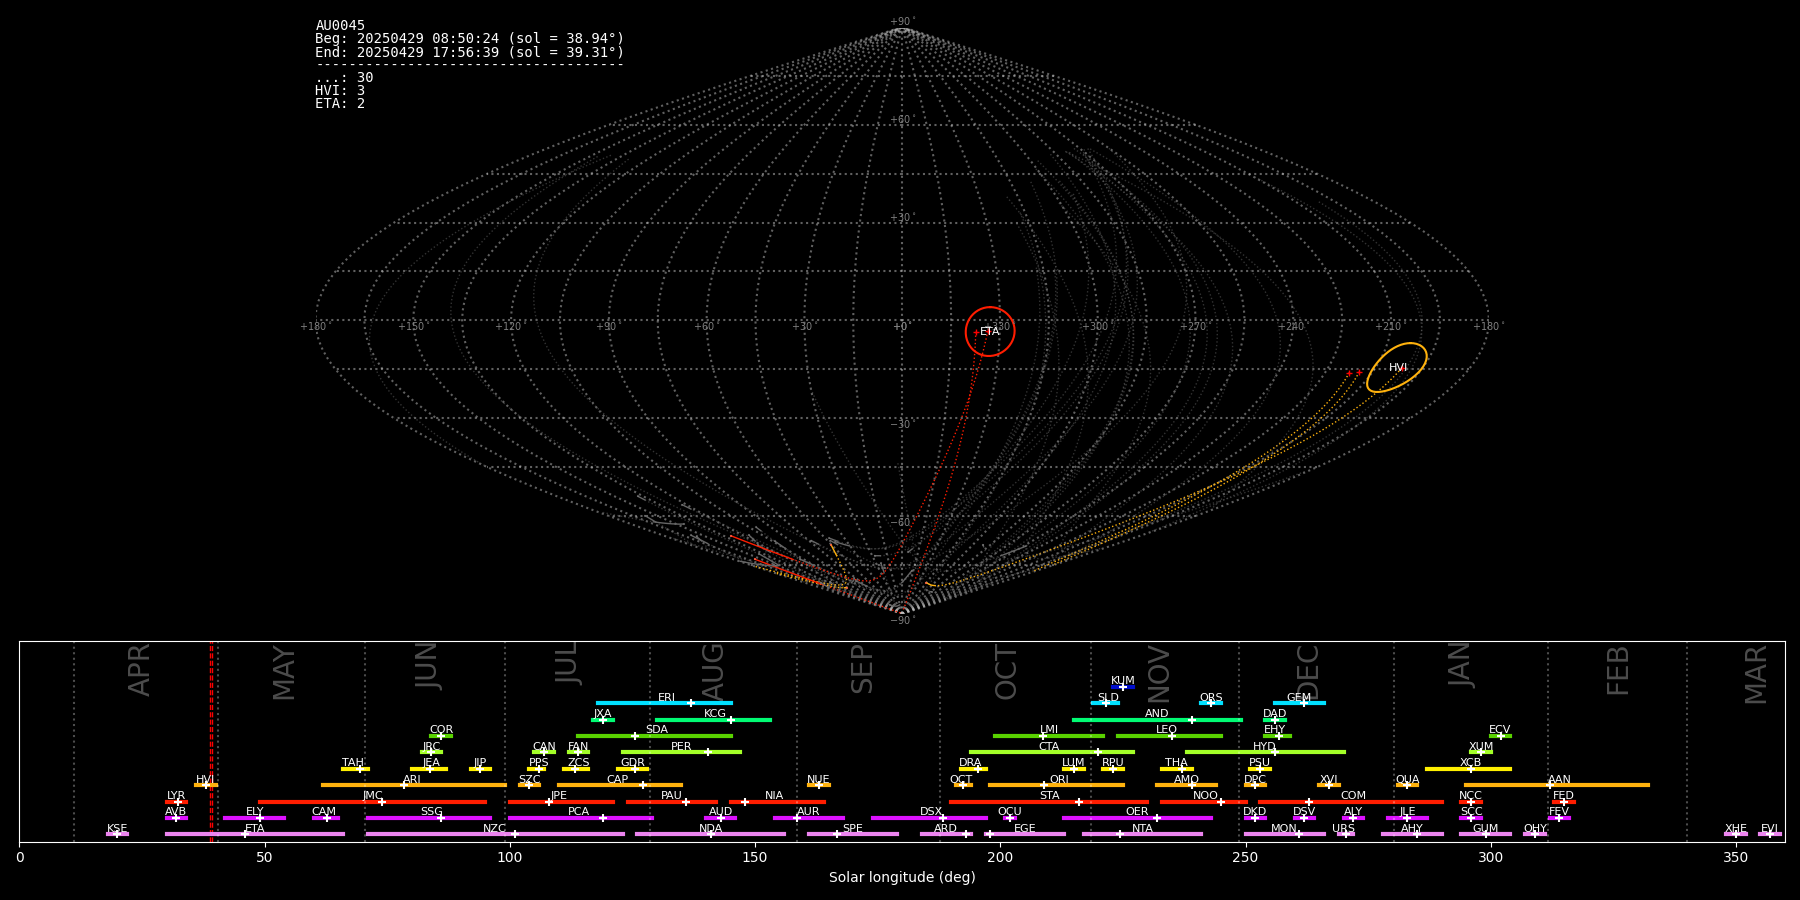
Task: Click the XHE shower marker
Action: (1736, 834)
